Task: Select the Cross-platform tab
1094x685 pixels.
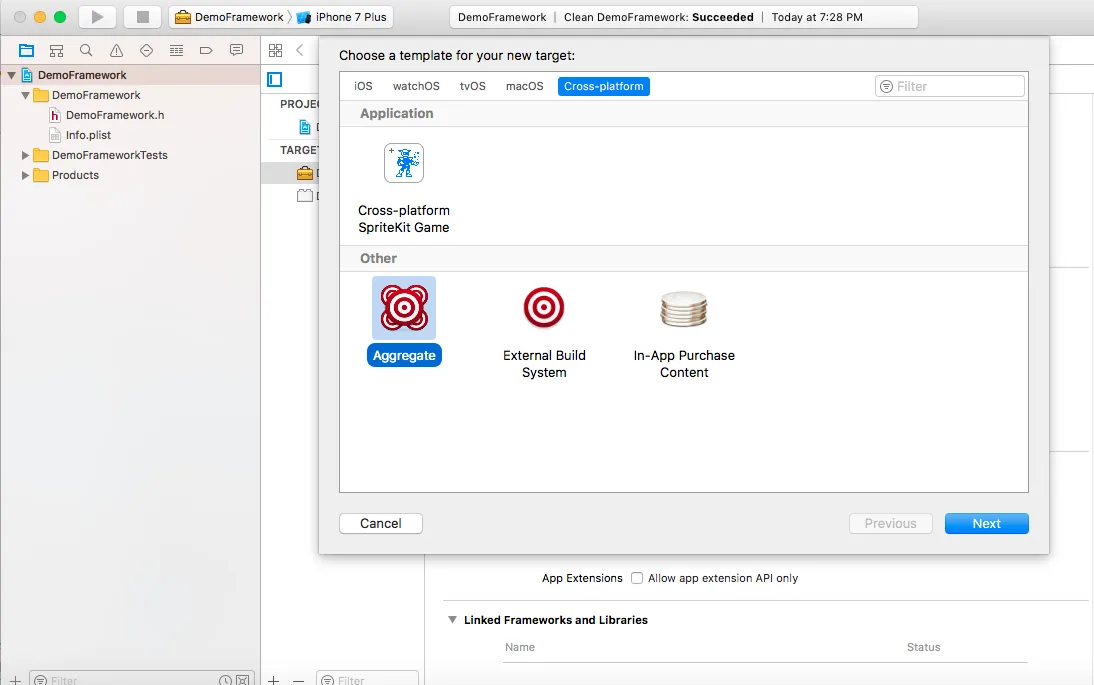Action: tap(604, 86)
